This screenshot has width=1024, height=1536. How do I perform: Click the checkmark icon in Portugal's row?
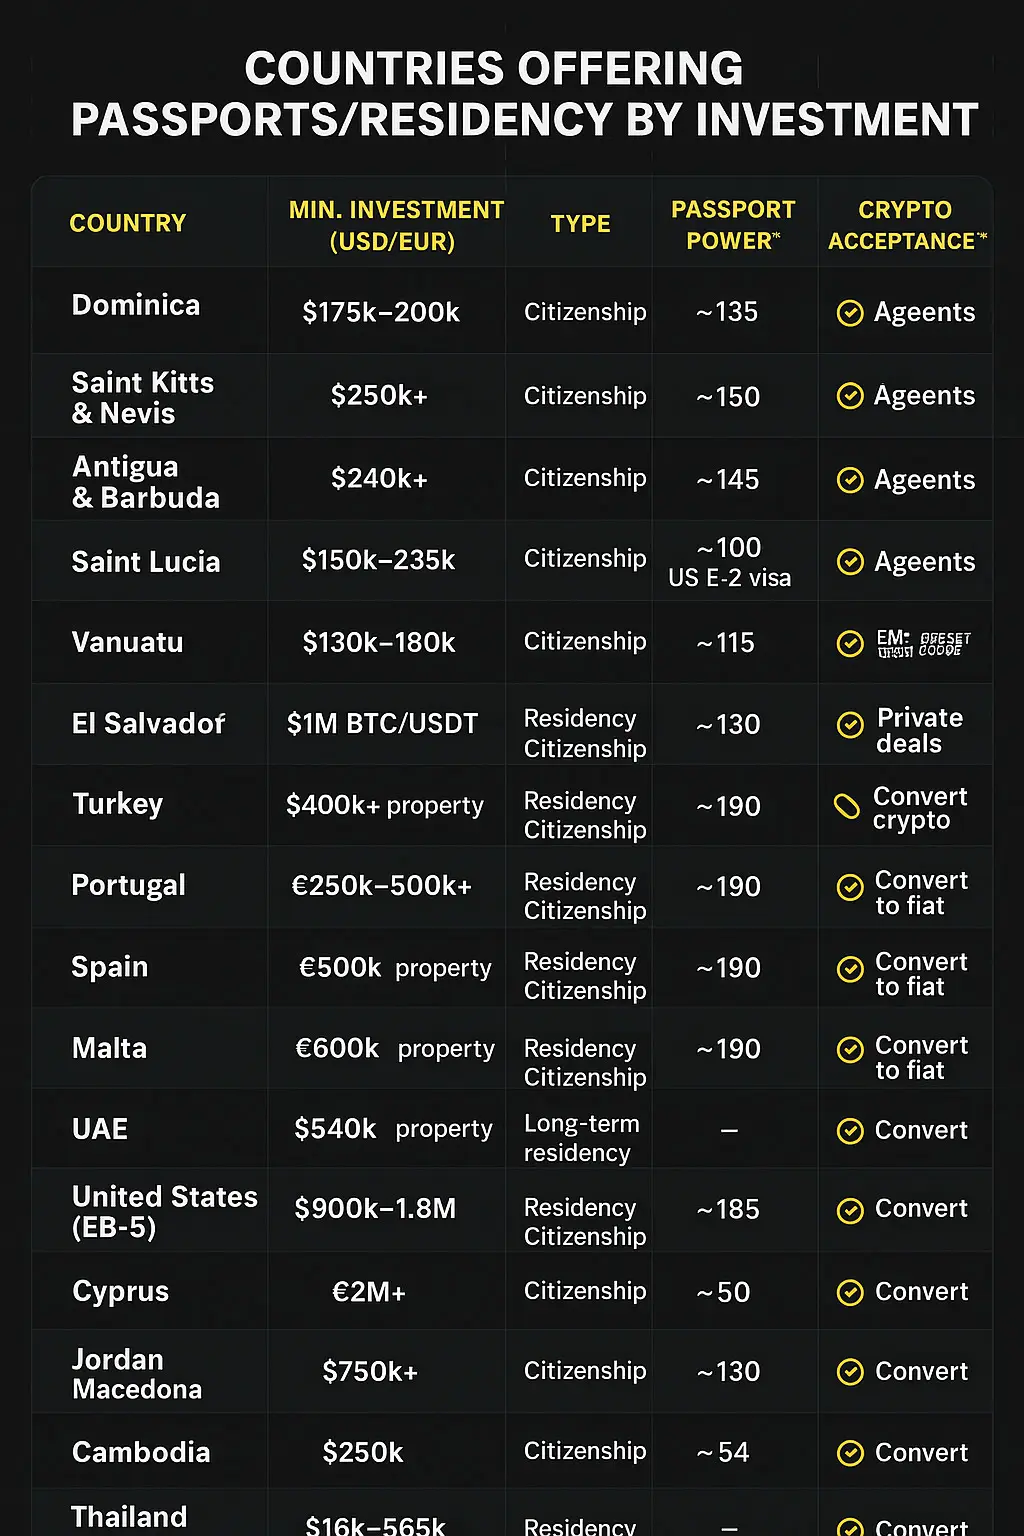click(x=850, y=887)
